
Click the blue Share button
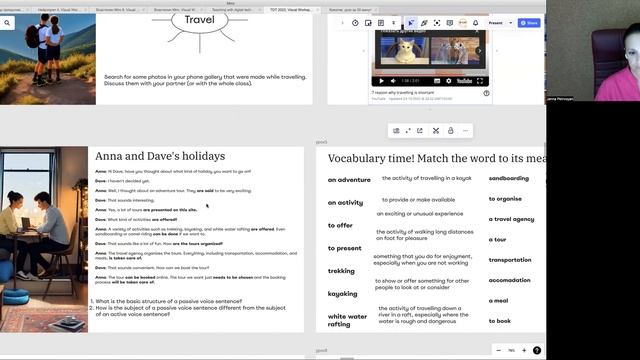529,23
